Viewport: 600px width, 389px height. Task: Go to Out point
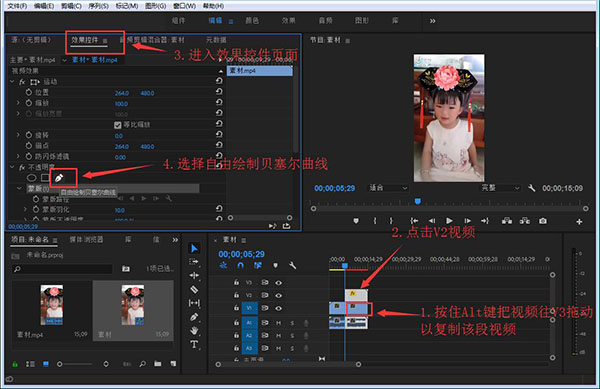click(485, 221)
